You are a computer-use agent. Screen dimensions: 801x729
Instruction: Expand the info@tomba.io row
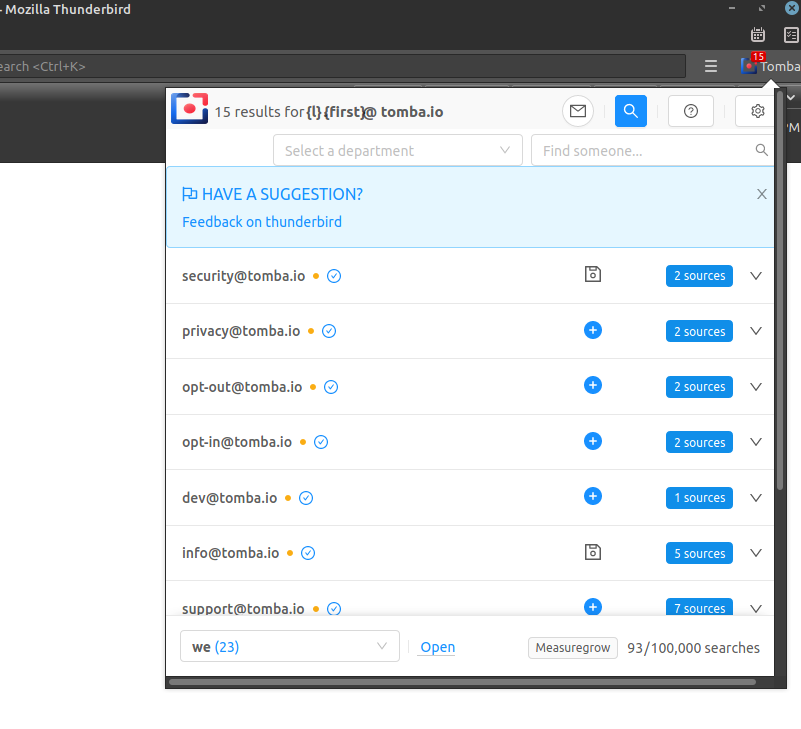click(756, 553)
